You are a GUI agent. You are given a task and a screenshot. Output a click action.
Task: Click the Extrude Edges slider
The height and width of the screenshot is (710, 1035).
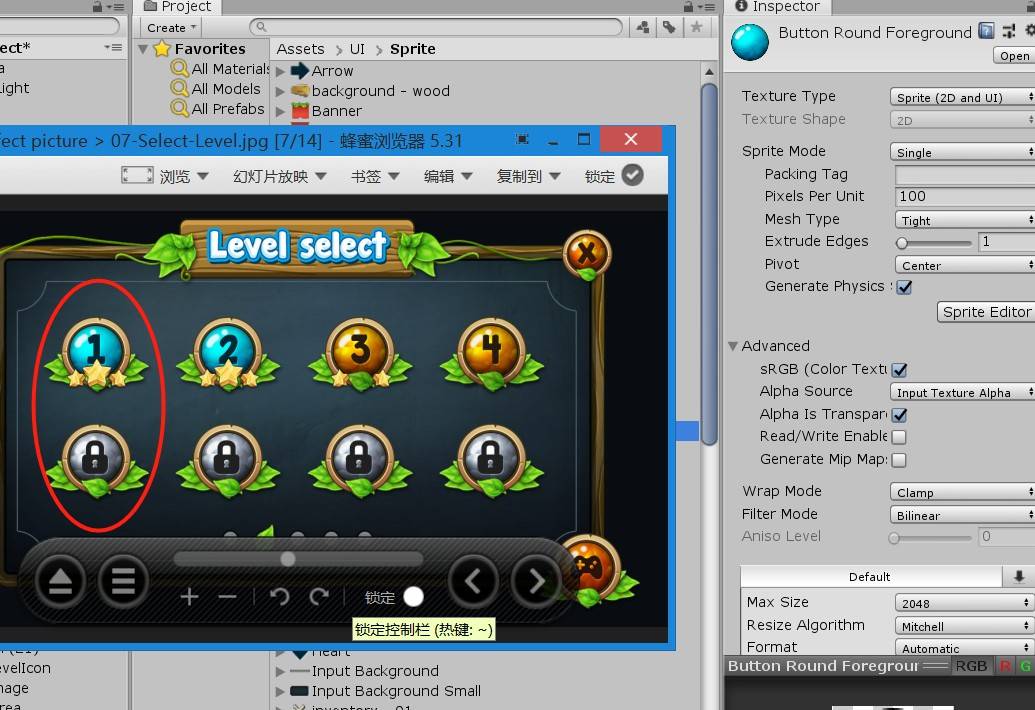(933, 243)
